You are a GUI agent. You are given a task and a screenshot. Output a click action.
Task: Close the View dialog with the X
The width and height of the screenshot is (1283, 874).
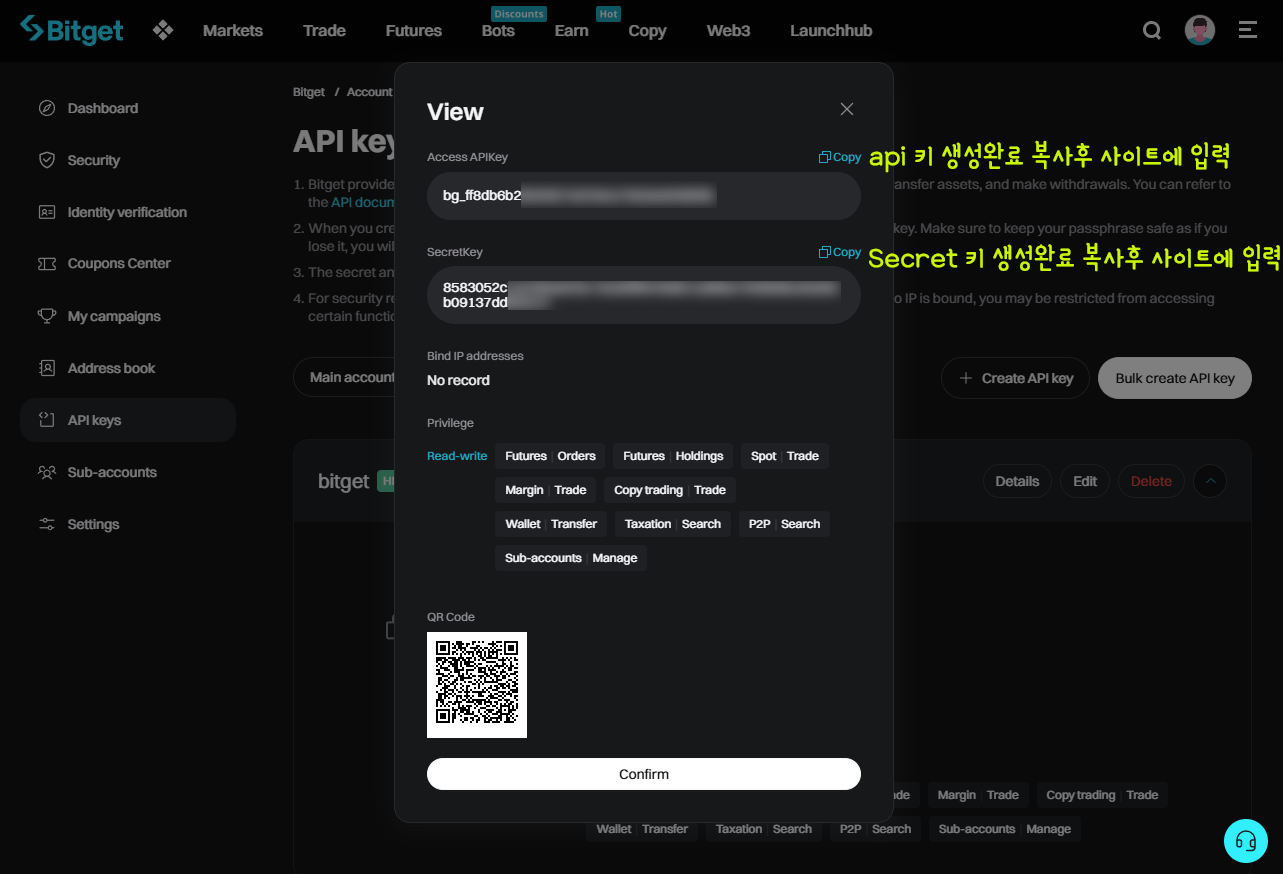847,109
